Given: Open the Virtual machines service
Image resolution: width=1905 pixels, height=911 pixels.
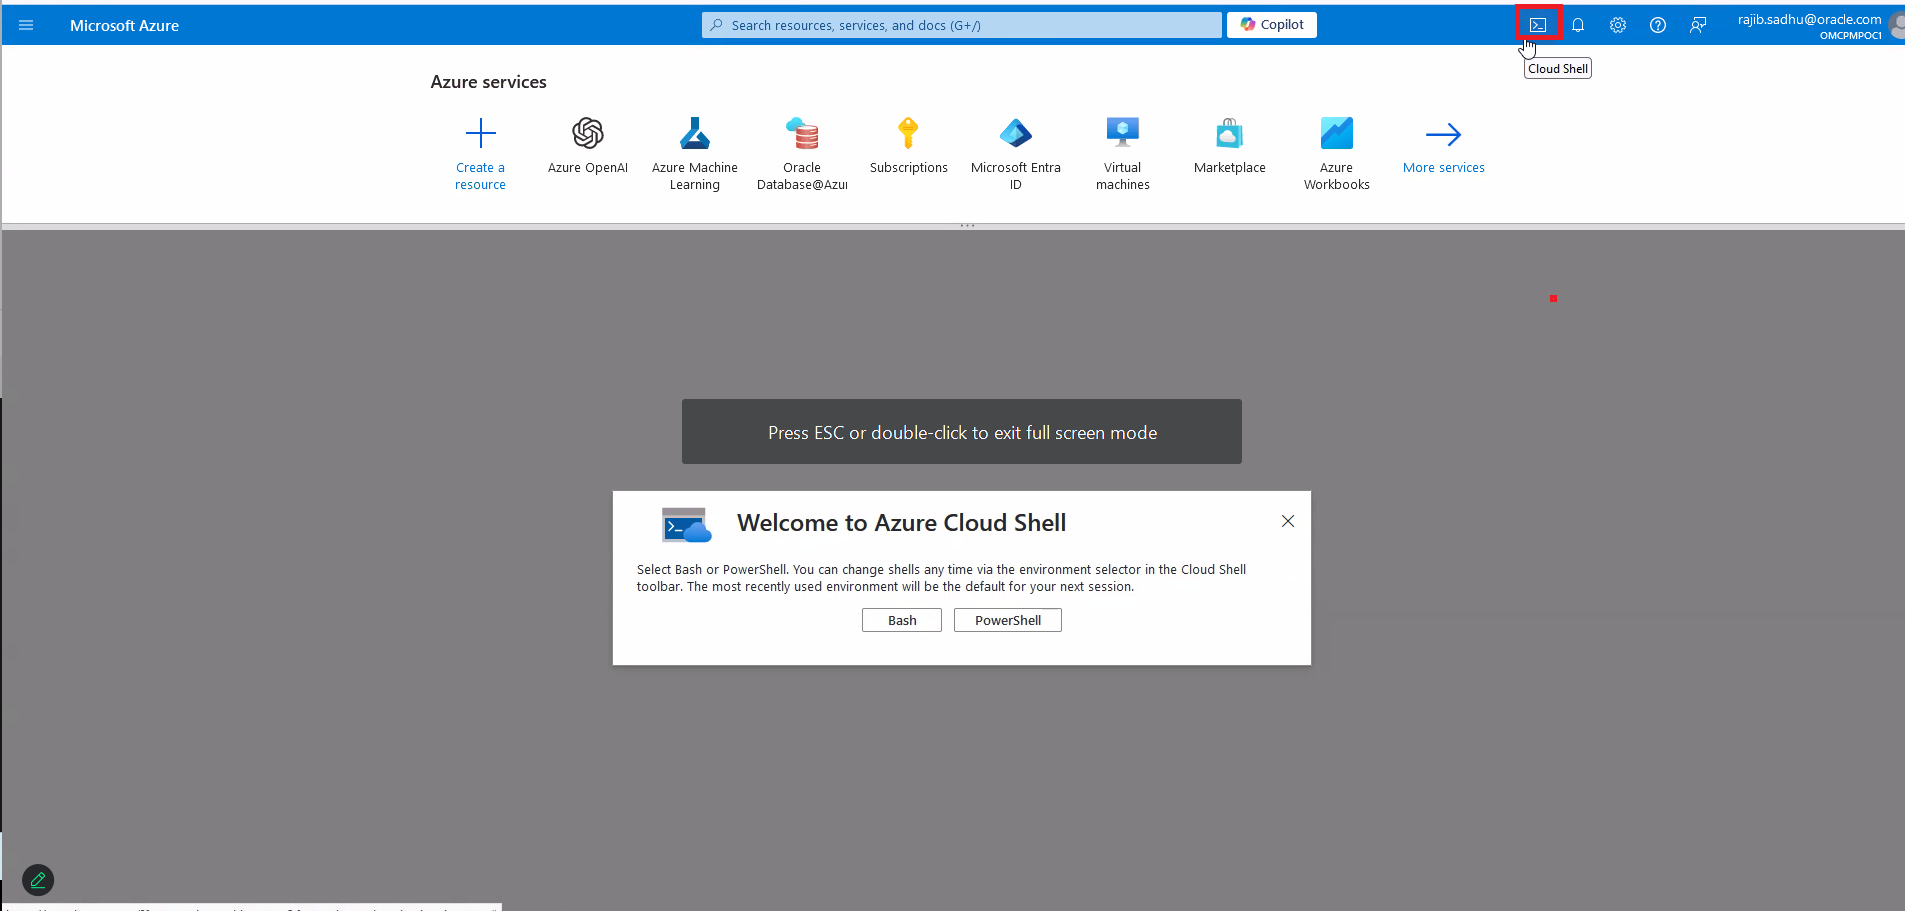Looking at the screenshot, I should pyautogui.click(x=1122, y=134).
